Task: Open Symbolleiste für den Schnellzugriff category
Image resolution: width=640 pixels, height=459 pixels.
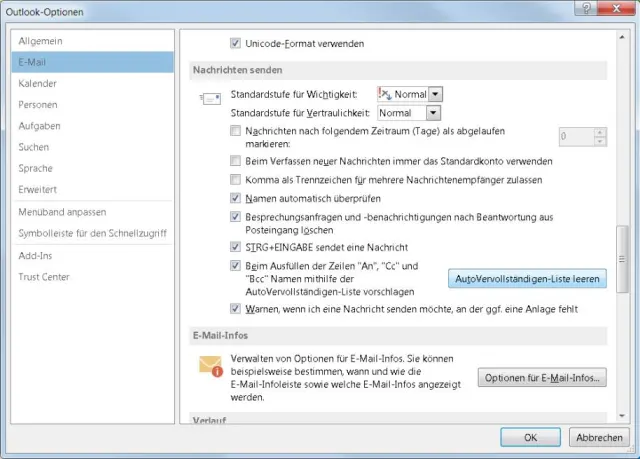Action: (x=92, y=233)
